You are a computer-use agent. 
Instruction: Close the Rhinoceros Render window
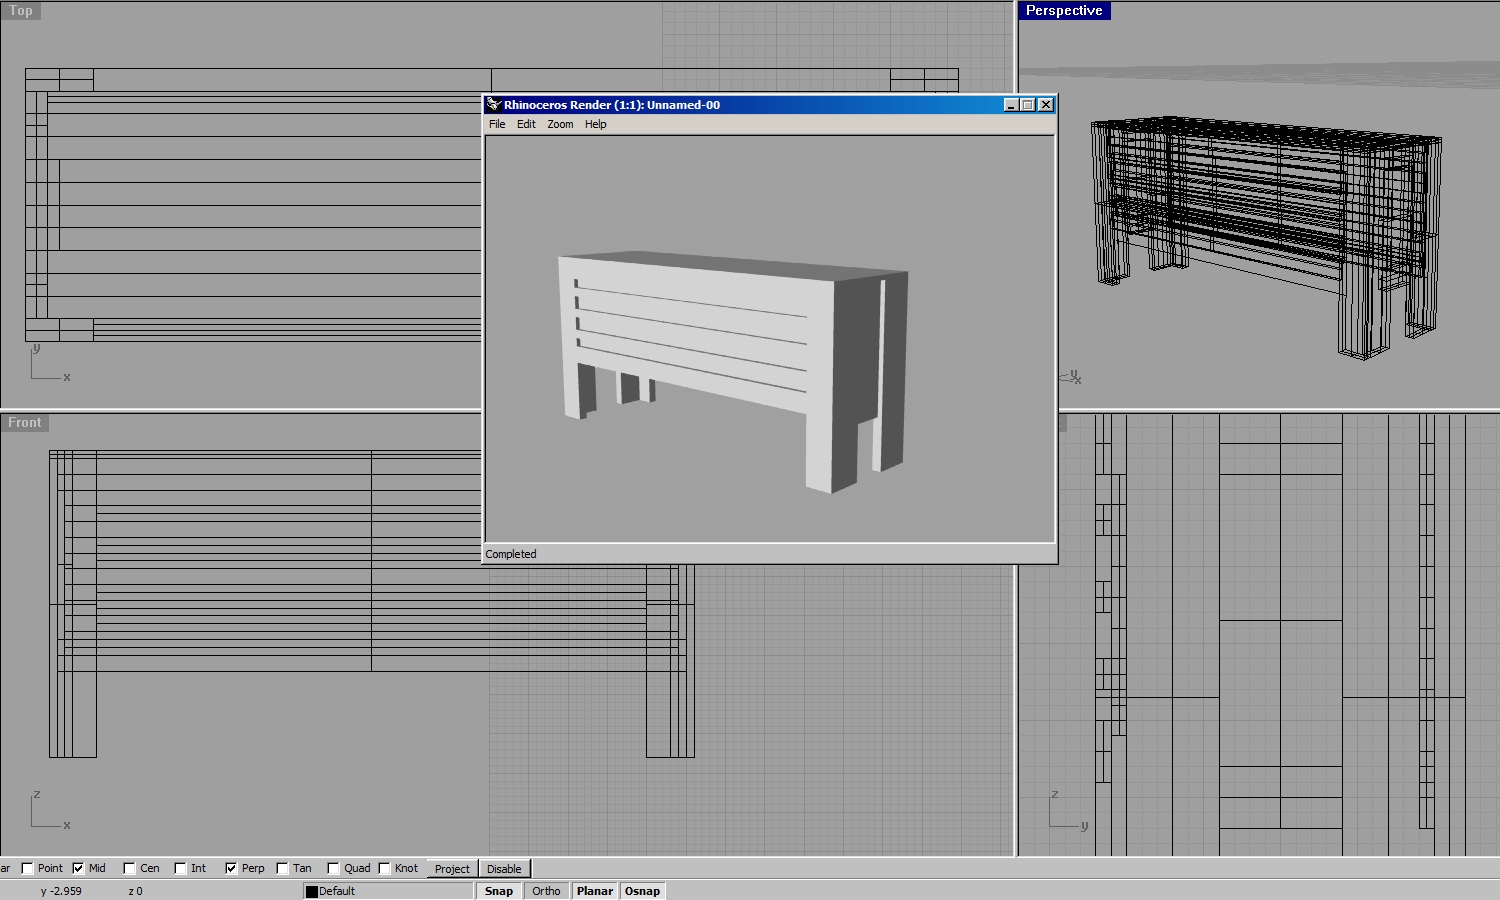pos(1046,105)
